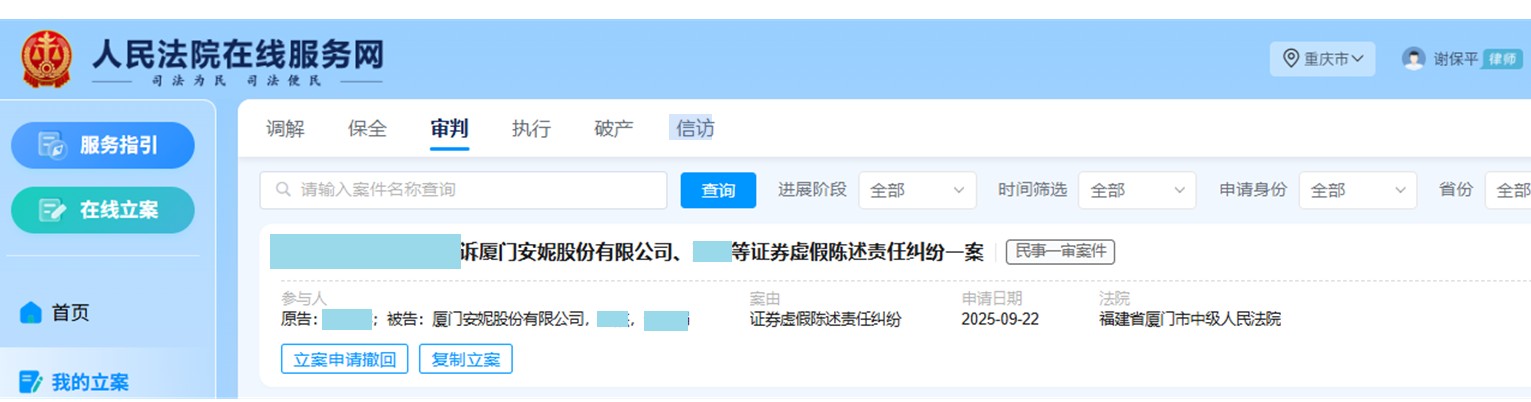Expand the 时间筛选 dropdown showing 全部

1137,190
